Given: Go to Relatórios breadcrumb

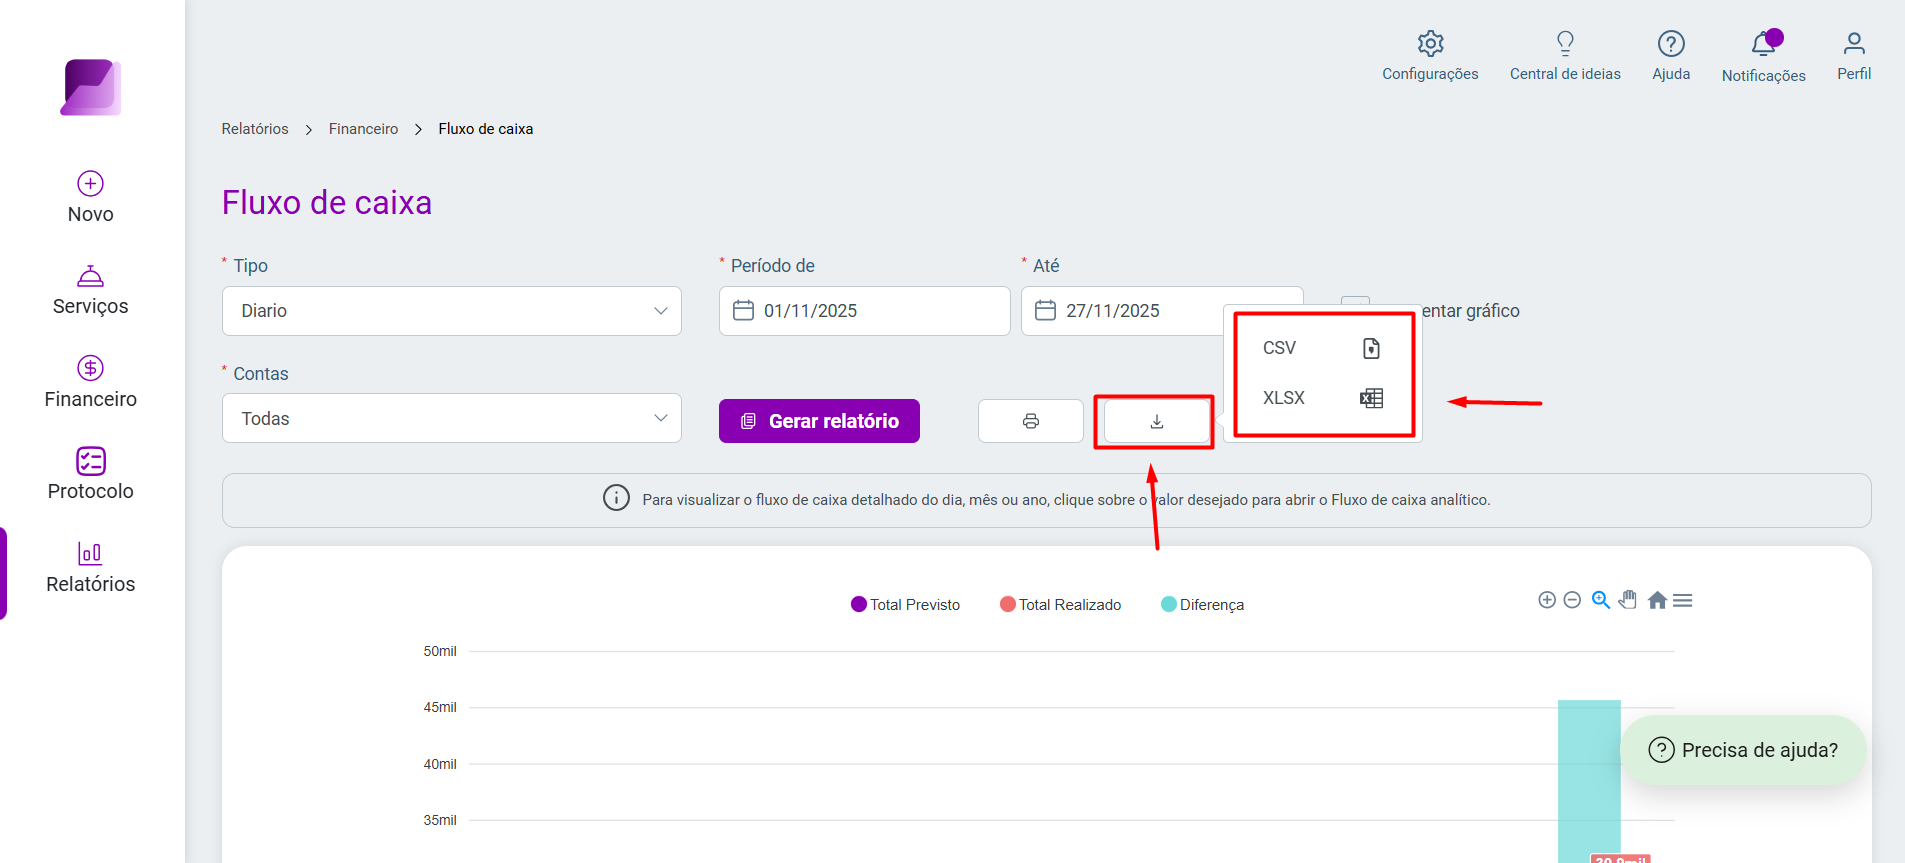Looking at the screenshot, I should (255, 129).
